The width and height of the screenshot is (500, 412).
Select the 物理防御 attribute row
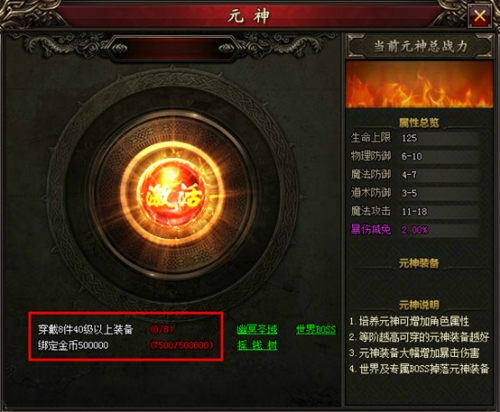click(x=415, y=156)
